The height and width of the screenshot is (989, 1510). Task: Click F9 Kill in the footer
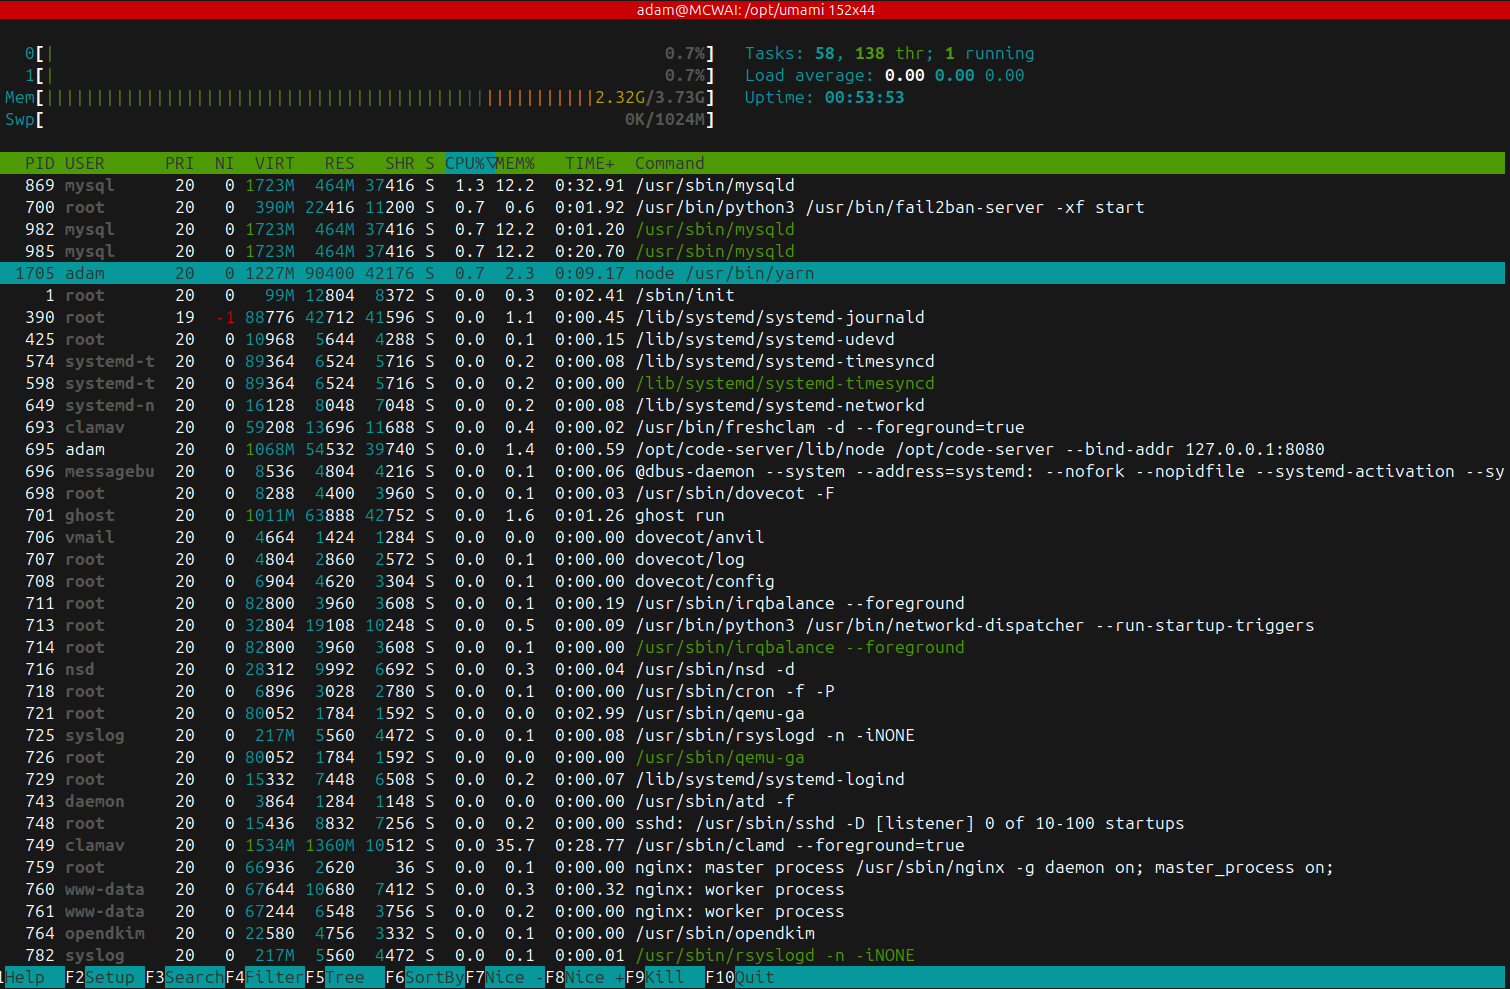click(x=665, y=977)
